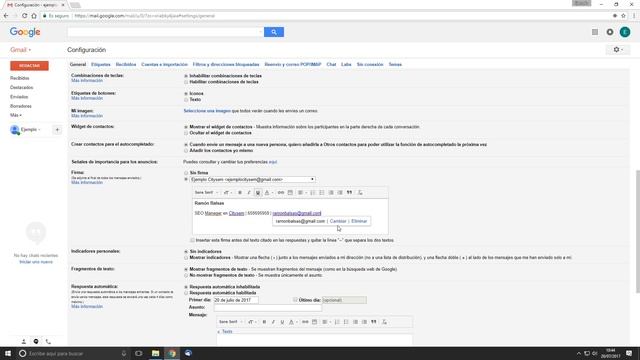Open the Google apps grid
640x360 pixels.
[595, 32]
